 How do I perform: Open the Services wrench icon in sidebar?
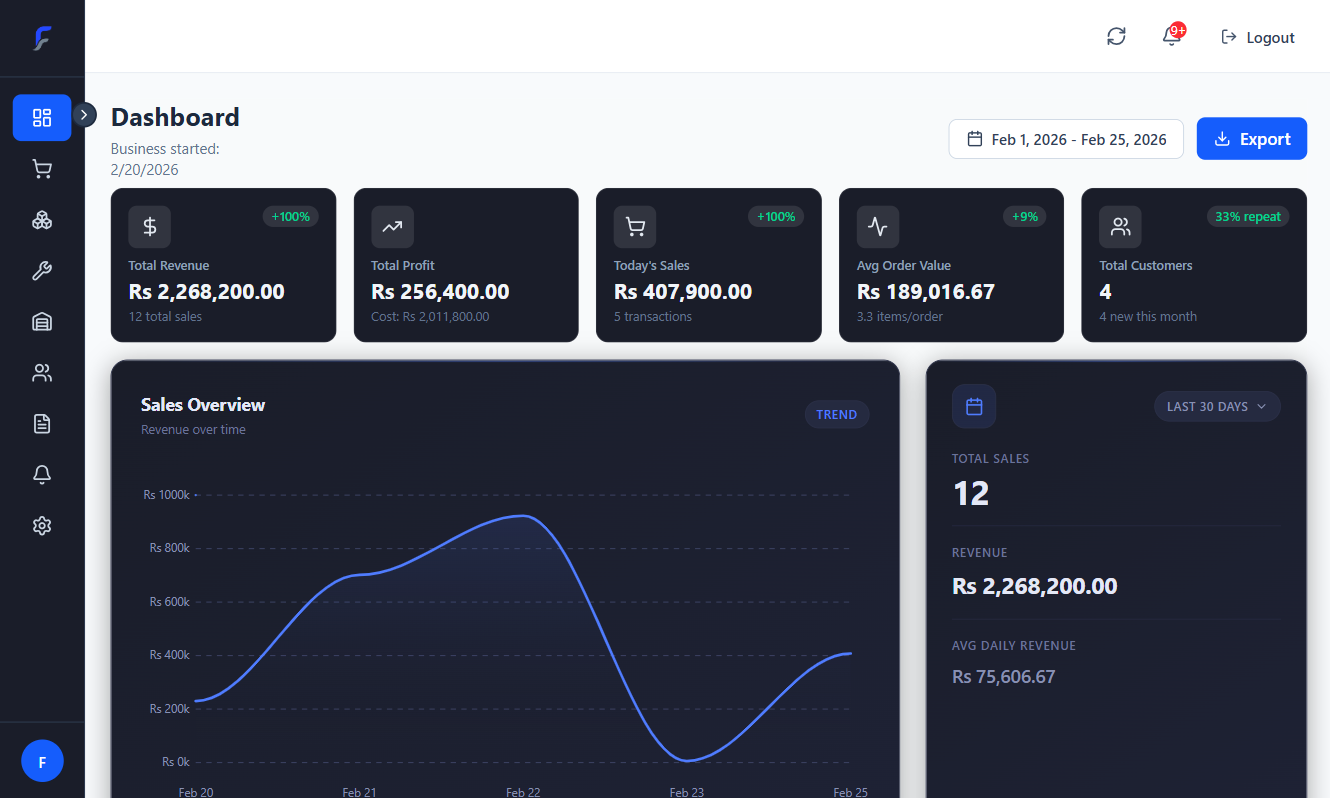point(42,270)
